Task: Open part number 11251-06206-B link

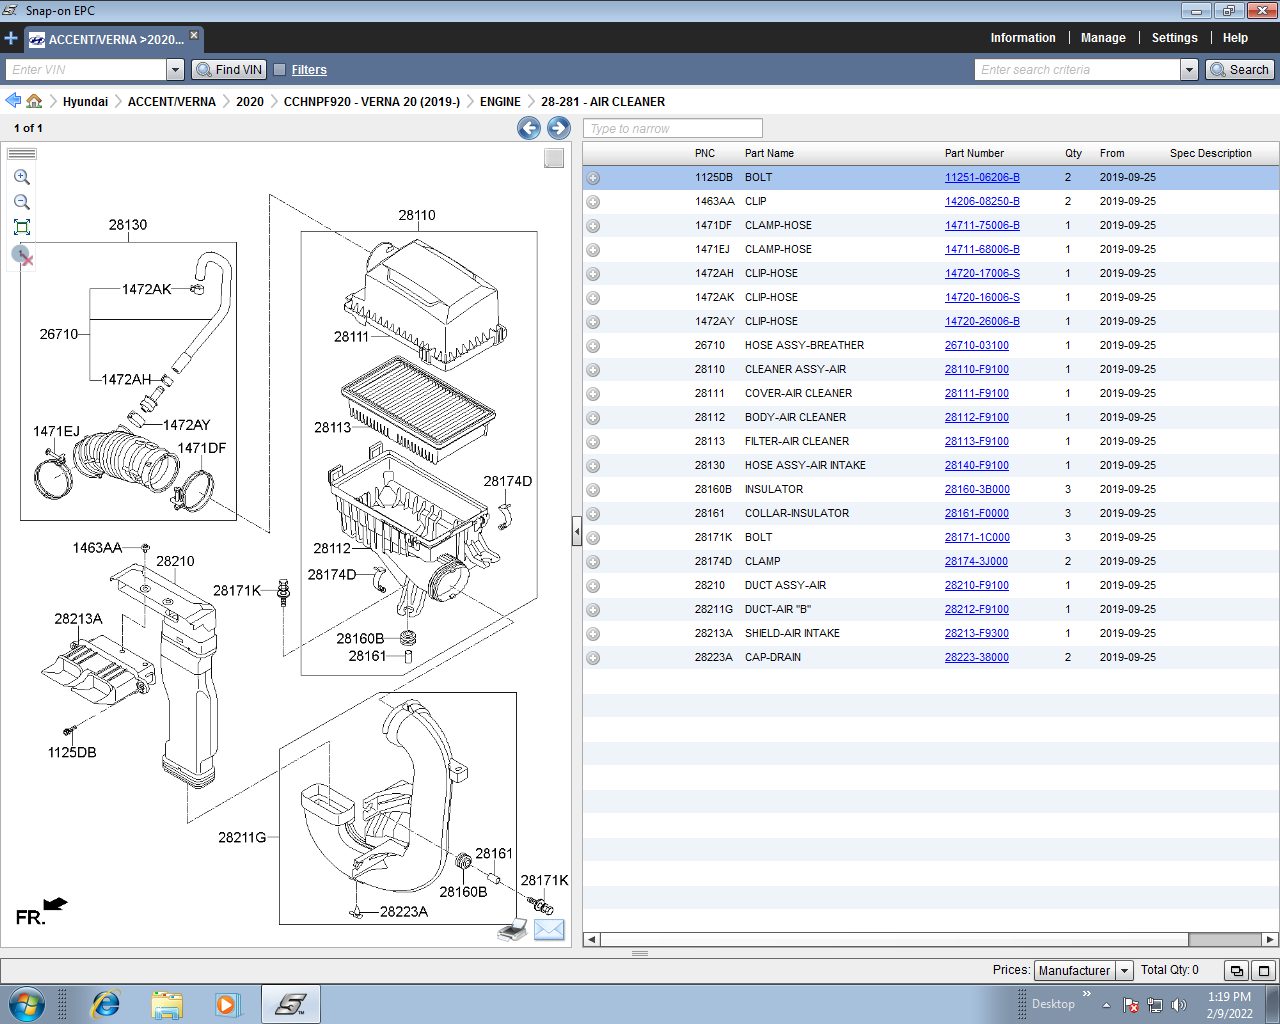Action: 982,177
